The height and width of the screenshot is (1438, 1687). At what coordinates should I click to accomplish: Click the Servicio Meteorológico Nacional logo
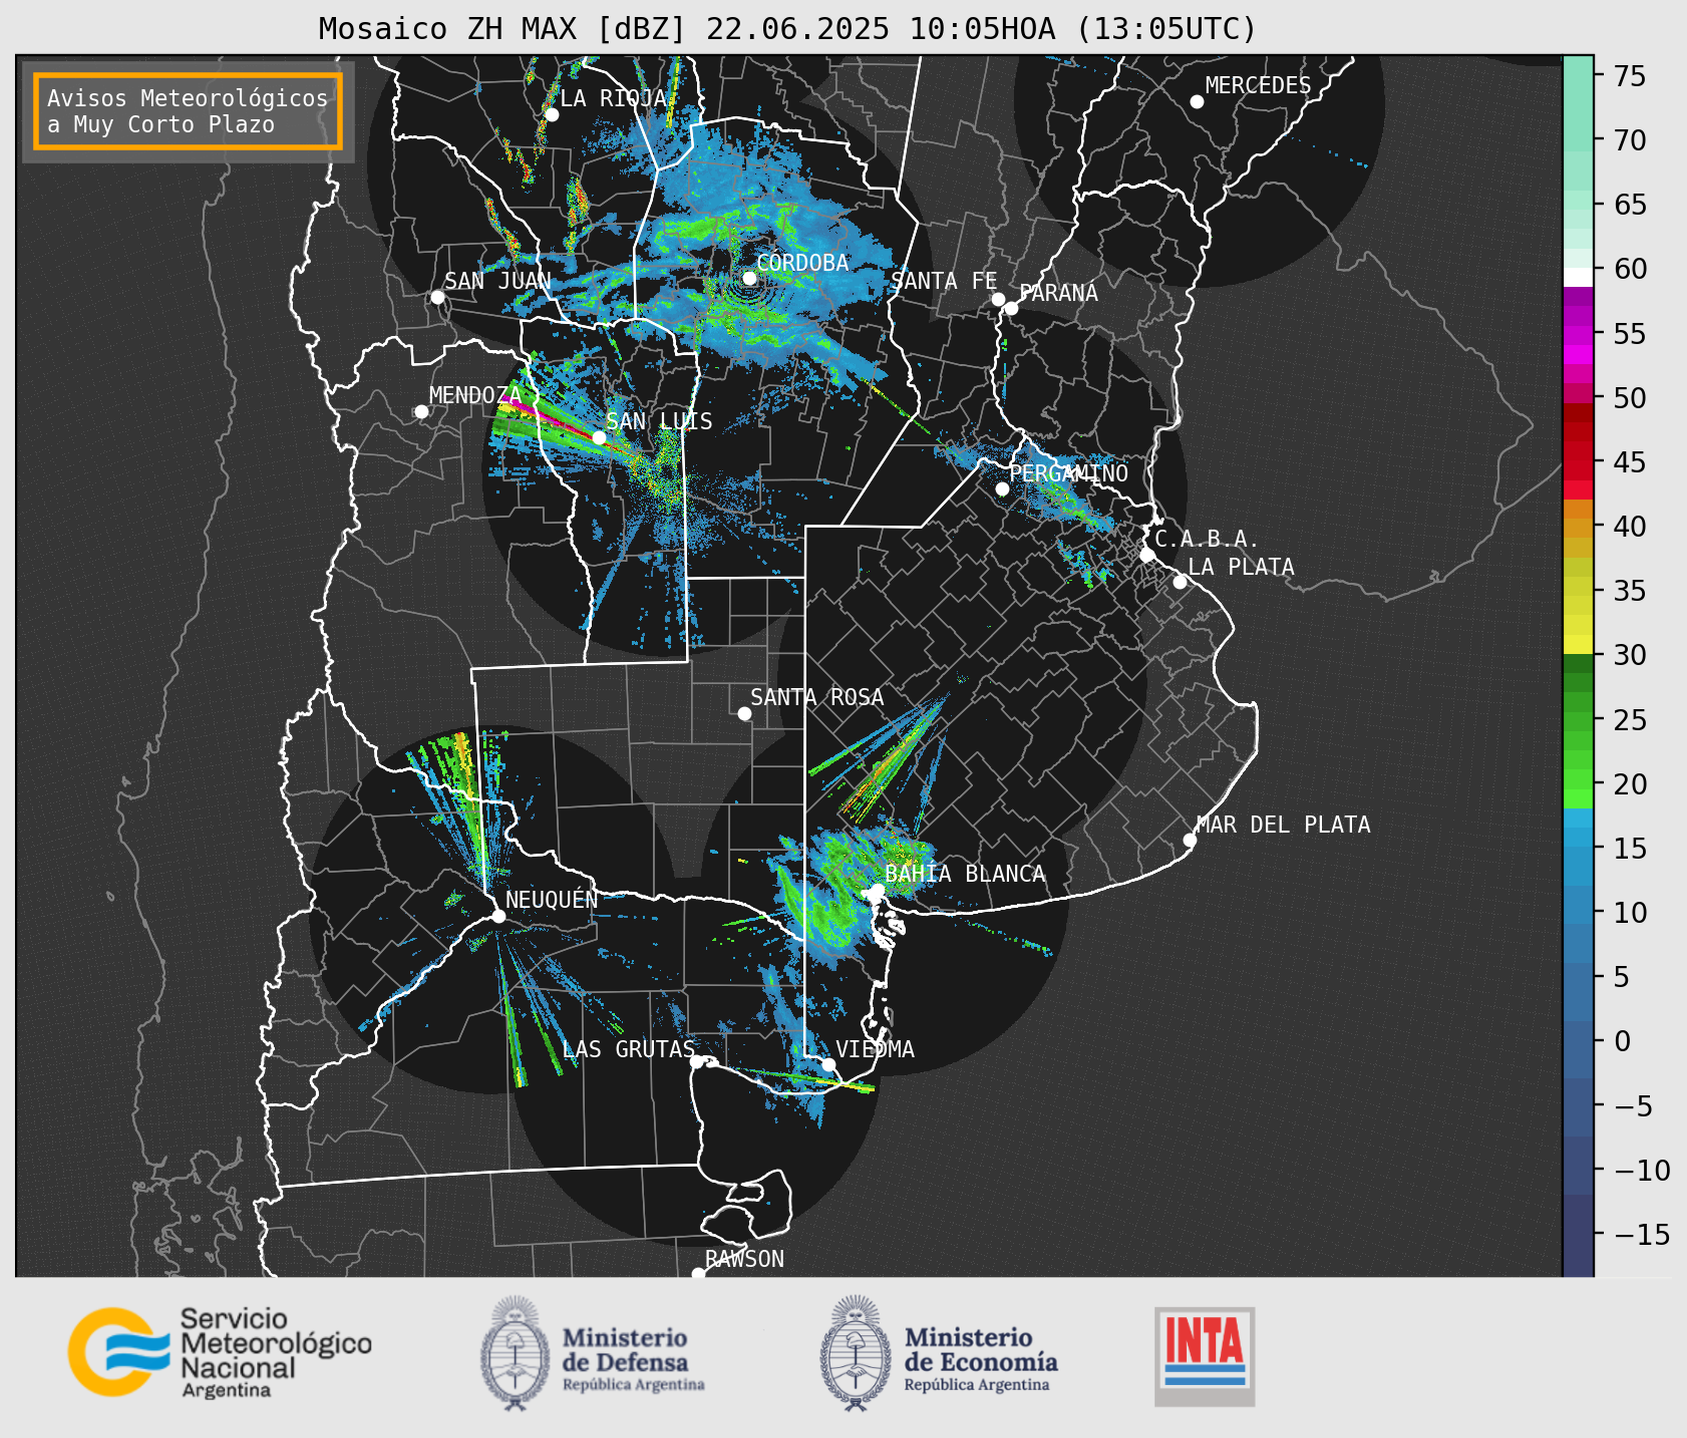click(x=219, y=1352)
